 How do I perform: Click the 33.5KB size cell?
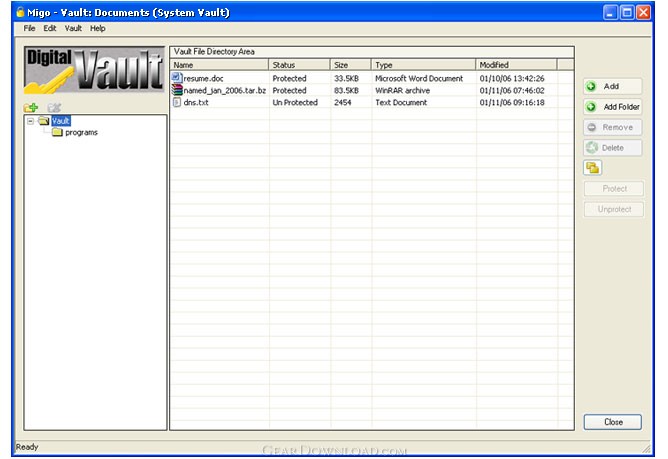[x=346, y=78]
